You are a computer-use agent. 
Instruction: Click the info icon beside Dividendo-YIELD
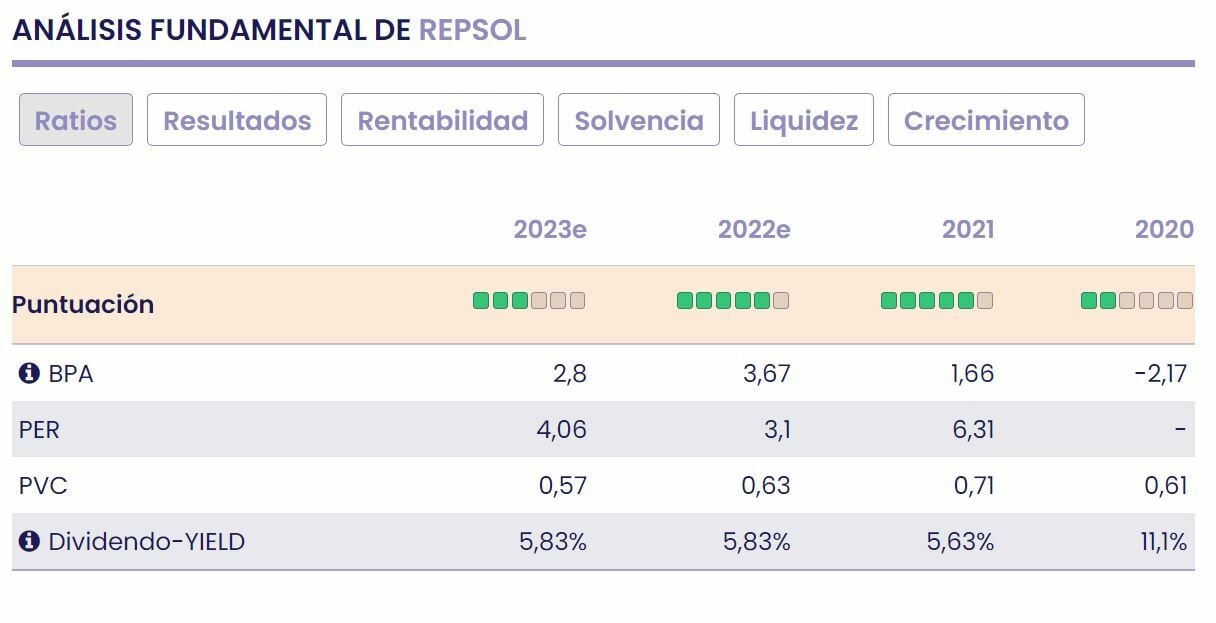(x=29, y=542)
